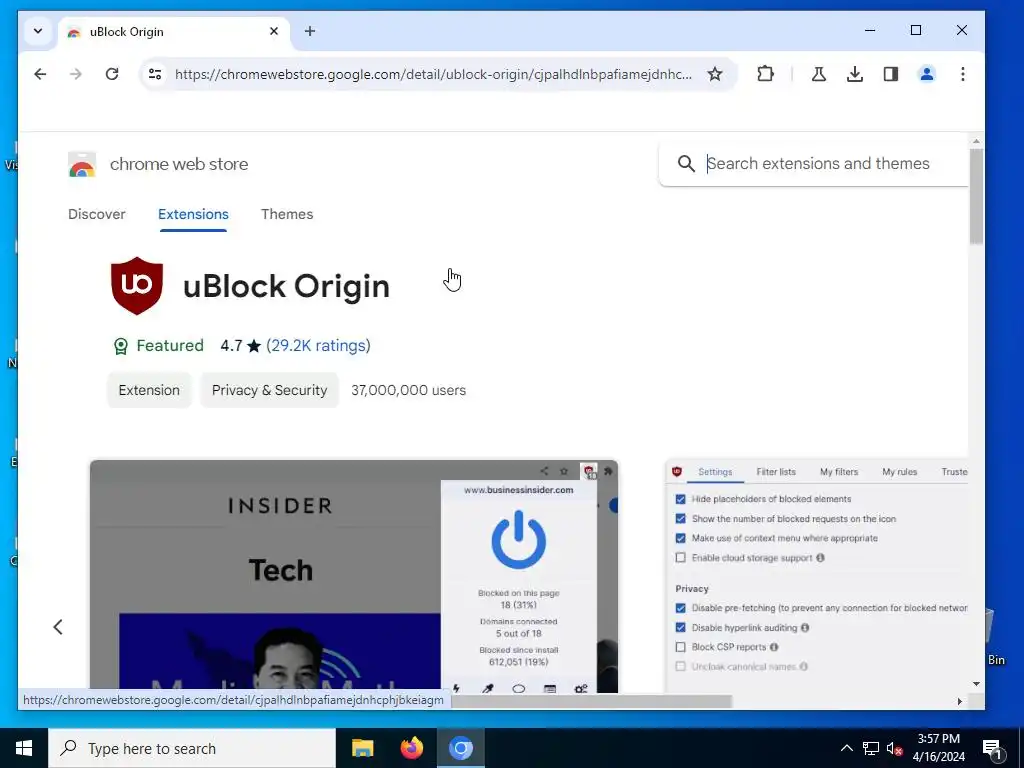Open site information icon in address bar
Viewport: 1024px width, 768px height.
(155, 74)
